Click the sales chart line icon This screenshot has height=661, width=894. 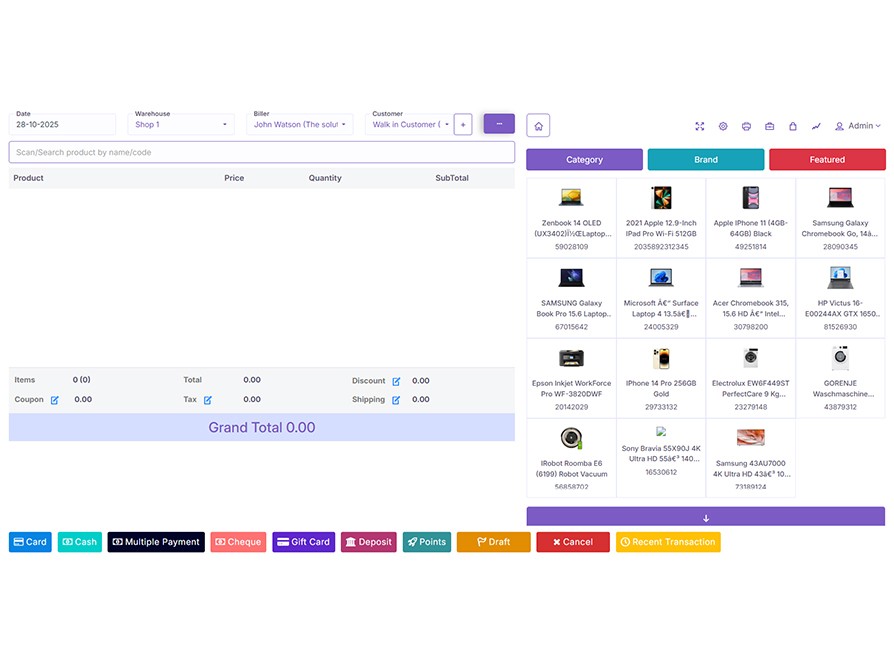[x=816, y=126]
